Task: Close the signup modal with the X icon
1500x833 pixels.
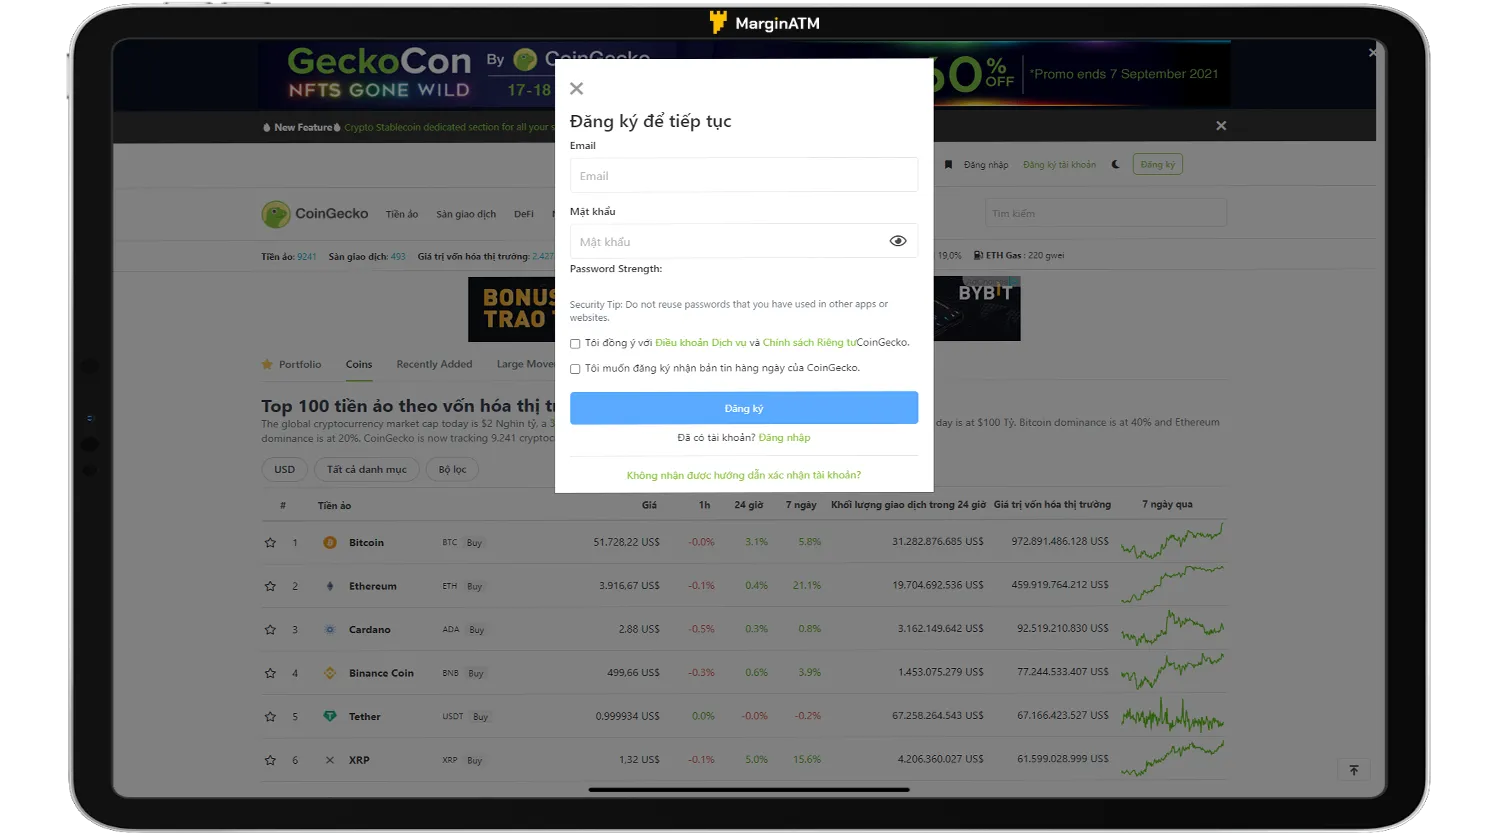Action: click(576, 89)
